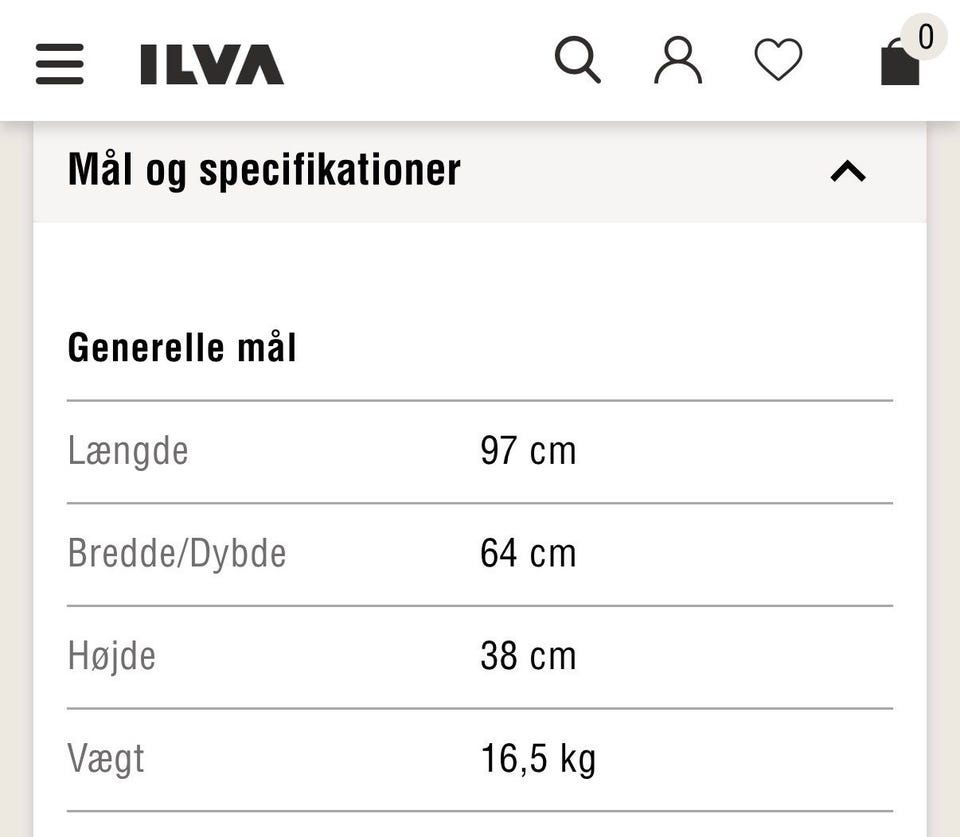The height and width of the screenshot is (837, 960).
Task: Toggle the Mål og specifikationer header
Action: [x=265, y=169]
